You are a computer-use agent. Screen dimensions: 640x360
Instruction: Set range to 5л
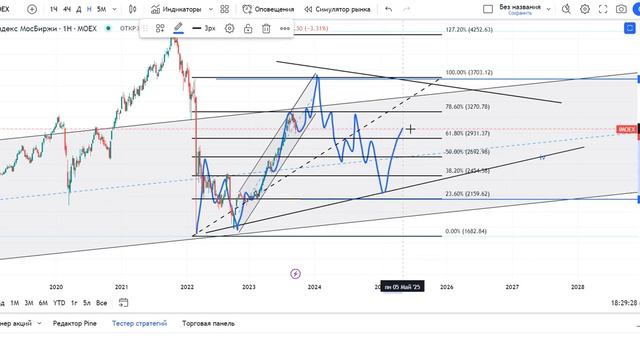87,303
